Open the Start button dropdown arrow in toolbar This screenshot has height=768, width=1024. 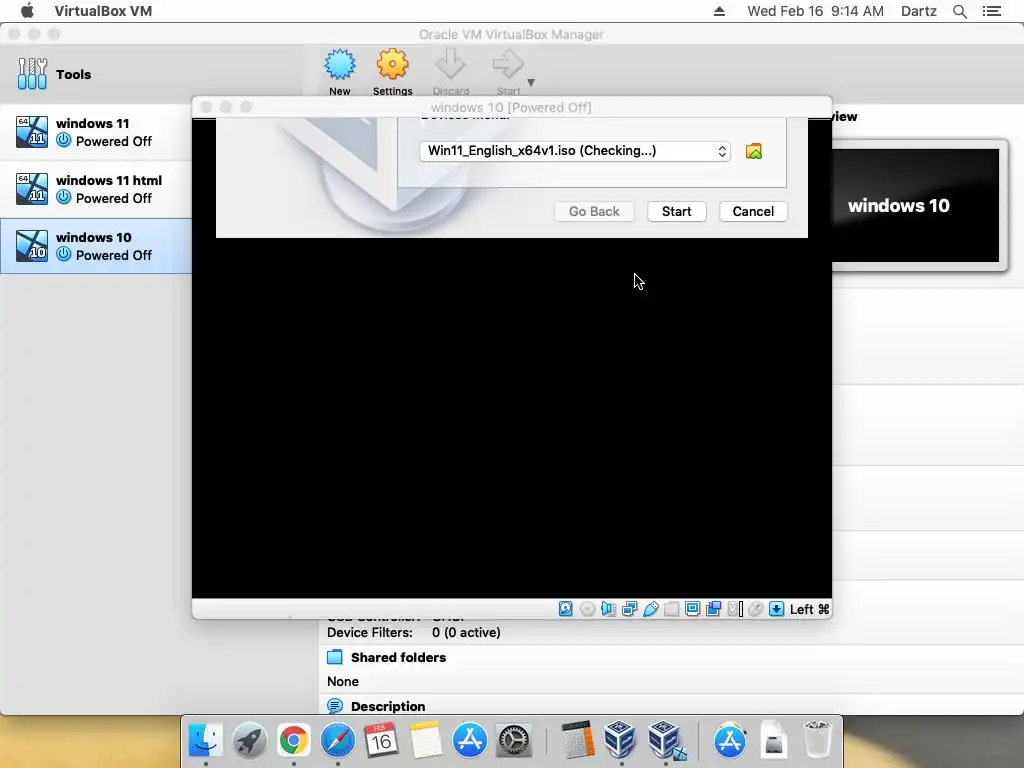[x=531, y=82]
